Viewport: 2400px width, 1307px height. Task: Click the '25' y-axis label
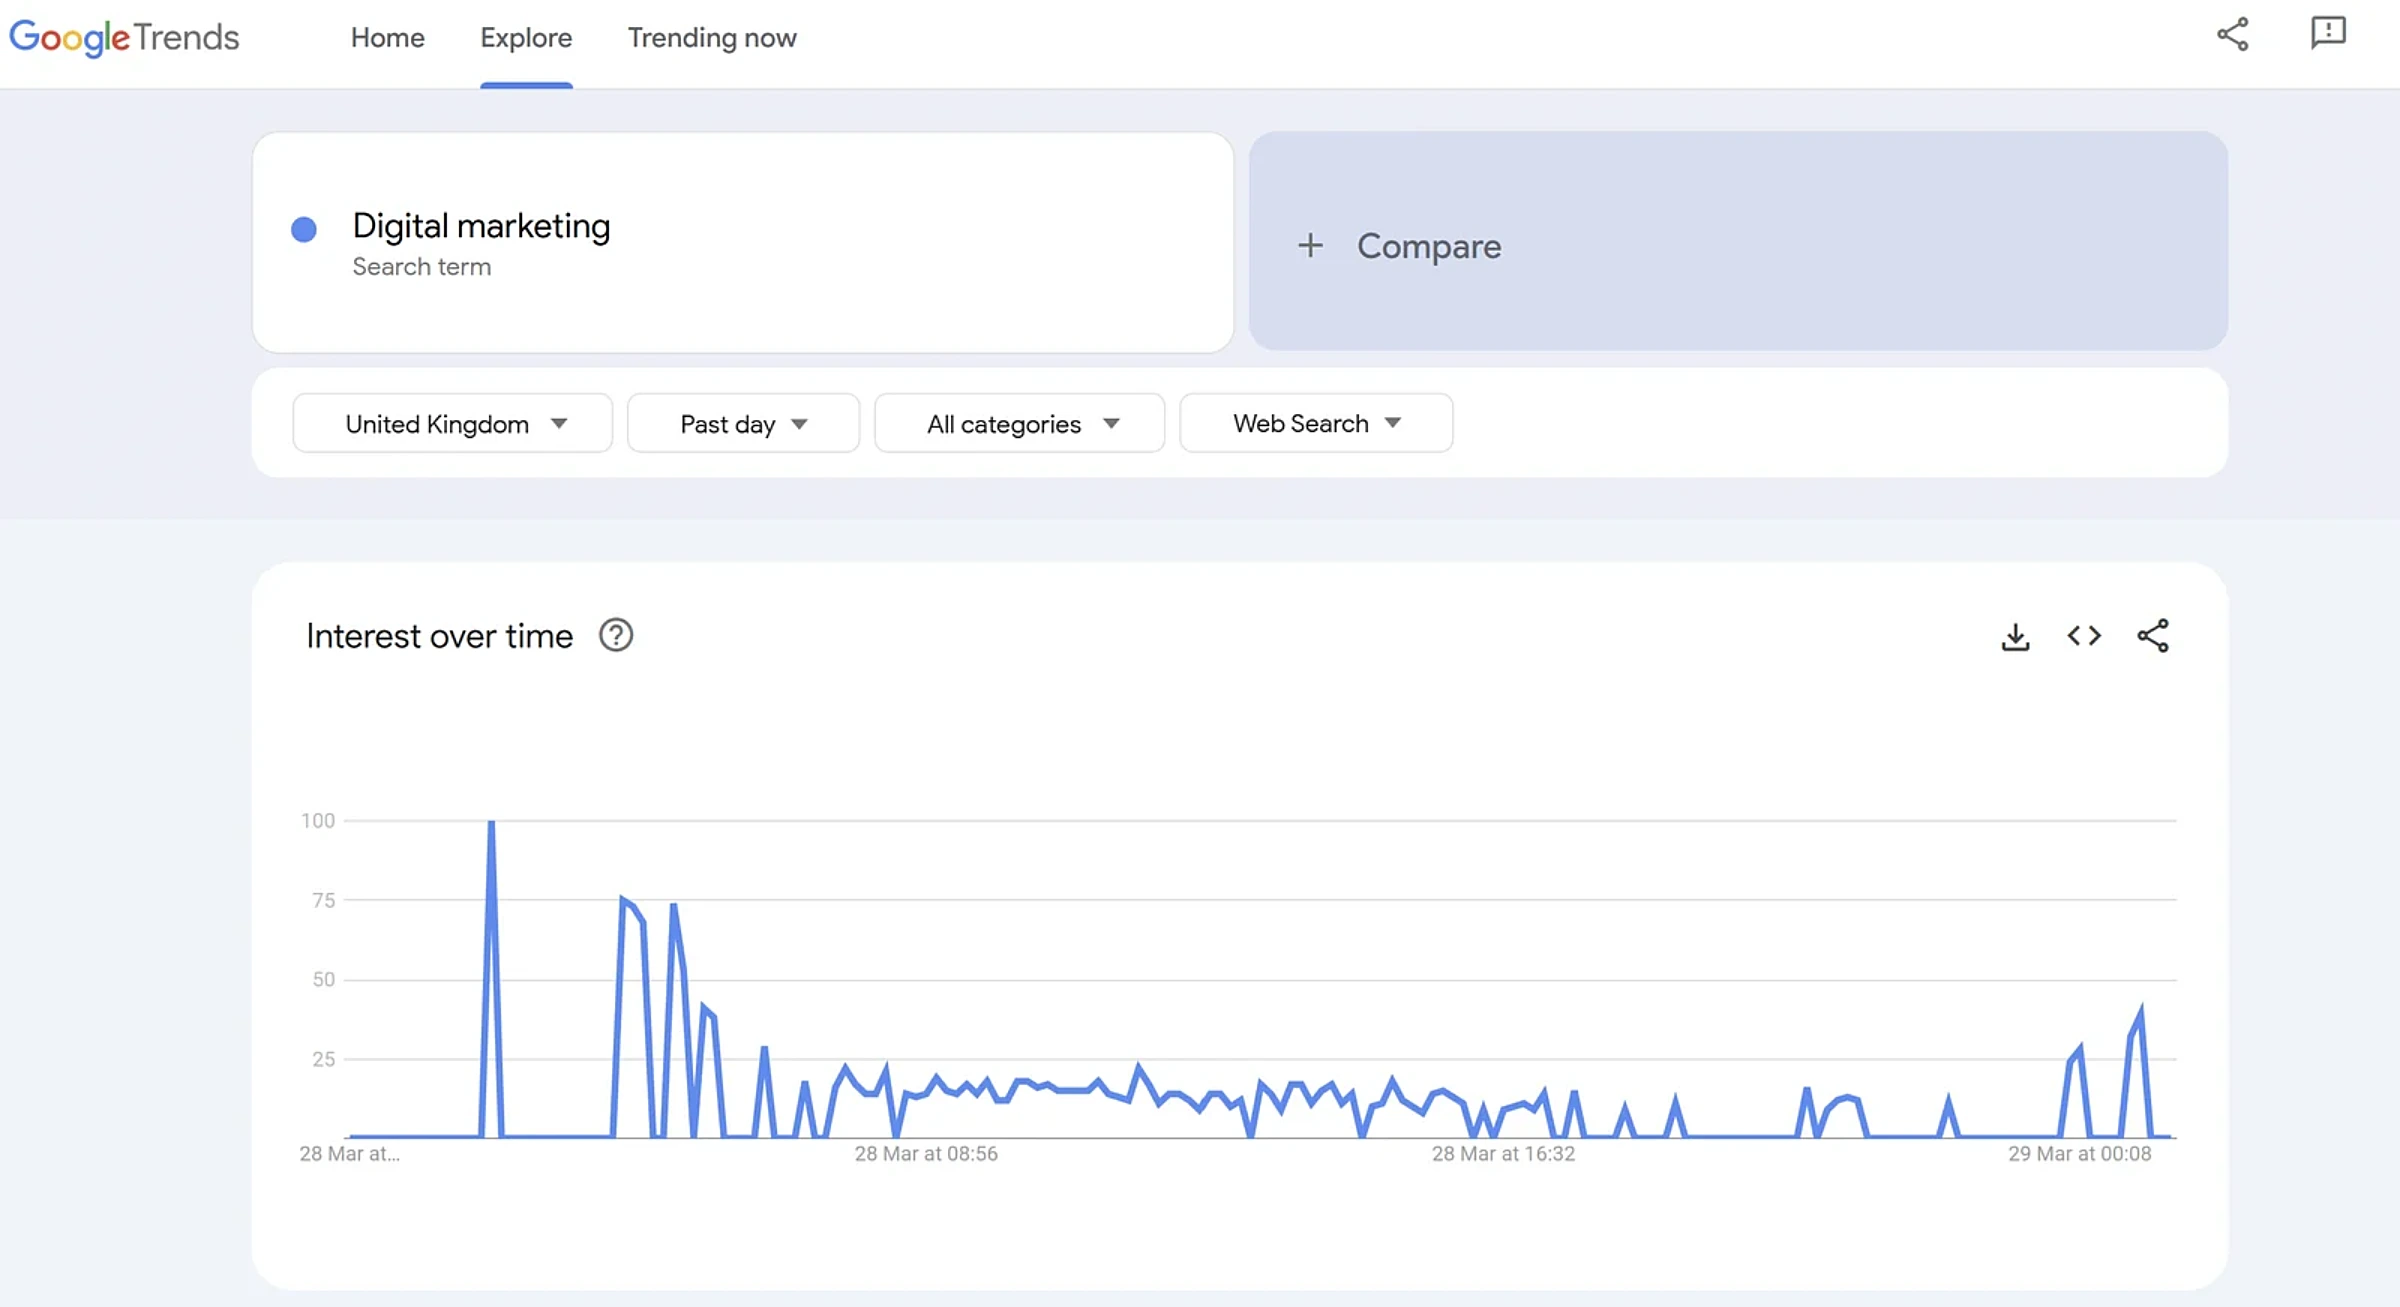[x=323, y=1058]
